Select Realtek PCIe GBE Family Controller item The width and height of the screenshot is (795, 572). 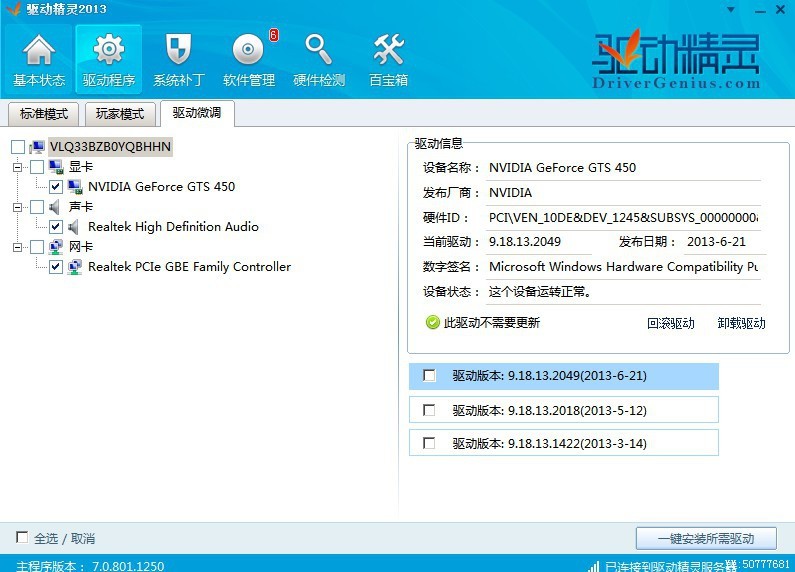189,267
